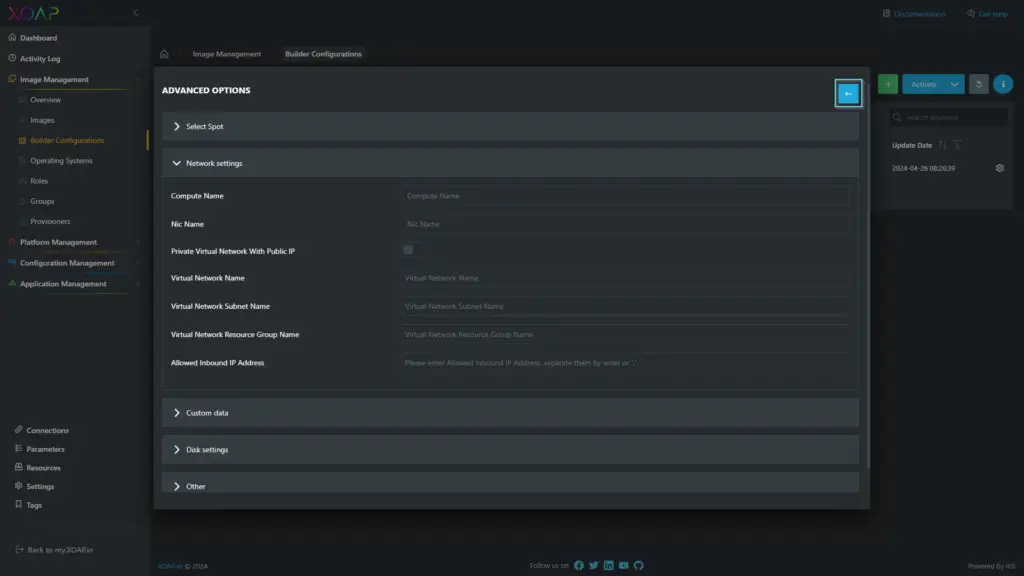
Task: Open the Twitter footer icon
Action: (594, 566)
